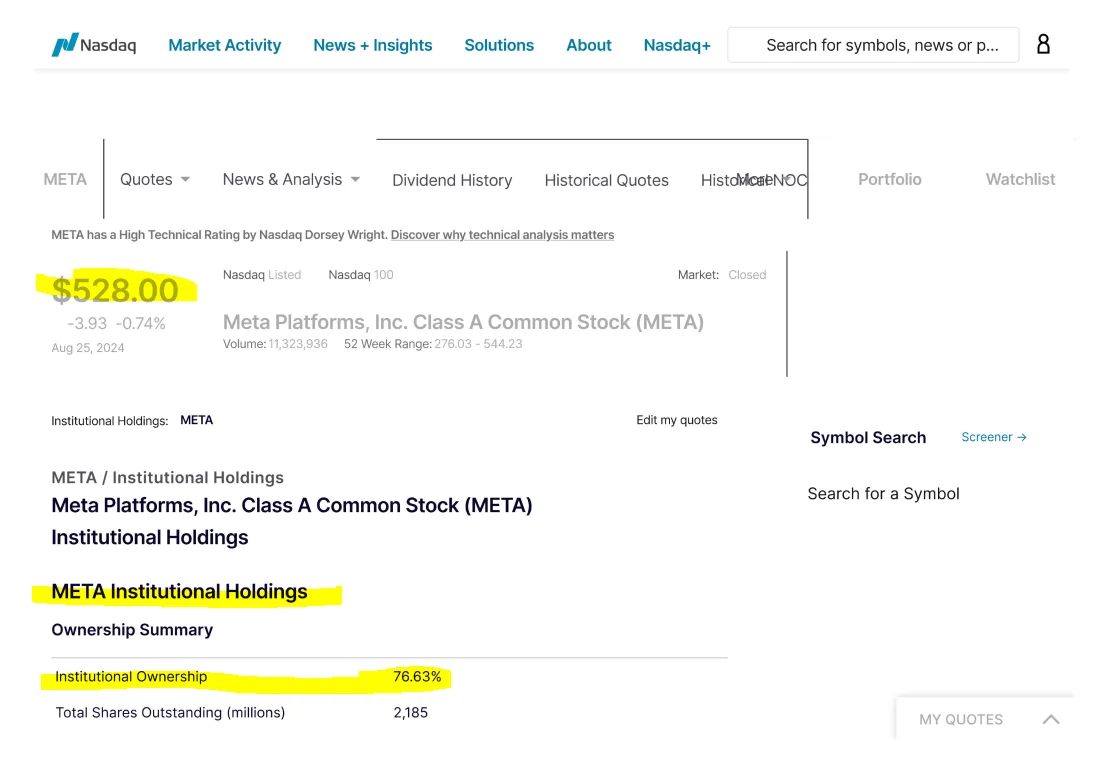
Task: Focus the symbols and news search field
Action: (873, 45)
